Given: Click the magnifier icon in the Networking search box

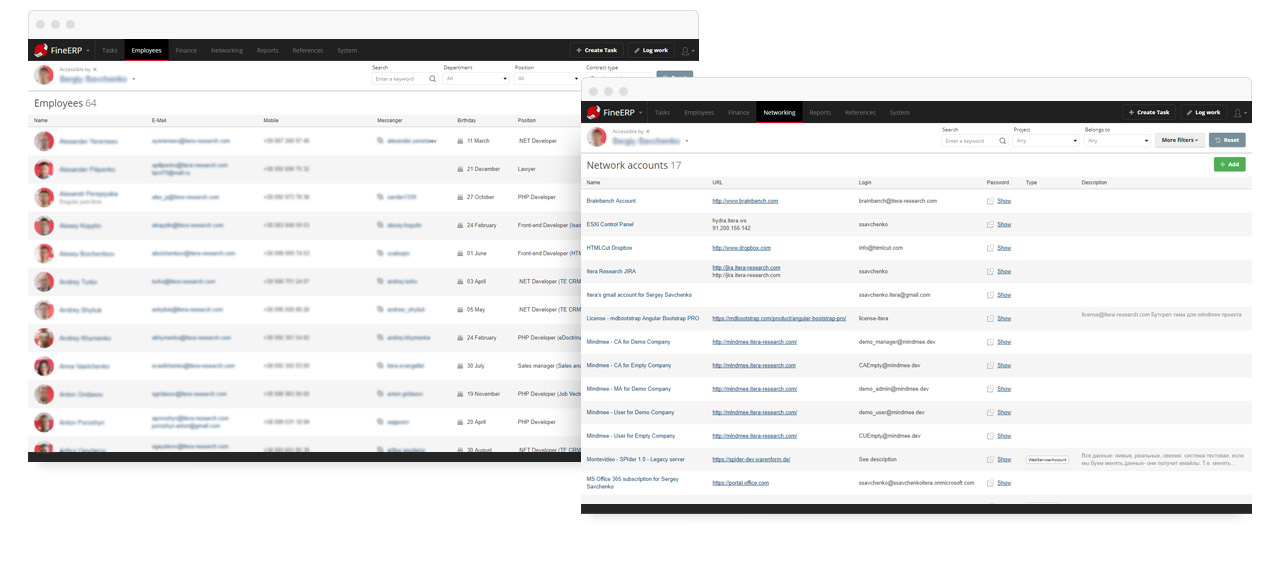Looking at the screenshot, I should point(1001,141).
